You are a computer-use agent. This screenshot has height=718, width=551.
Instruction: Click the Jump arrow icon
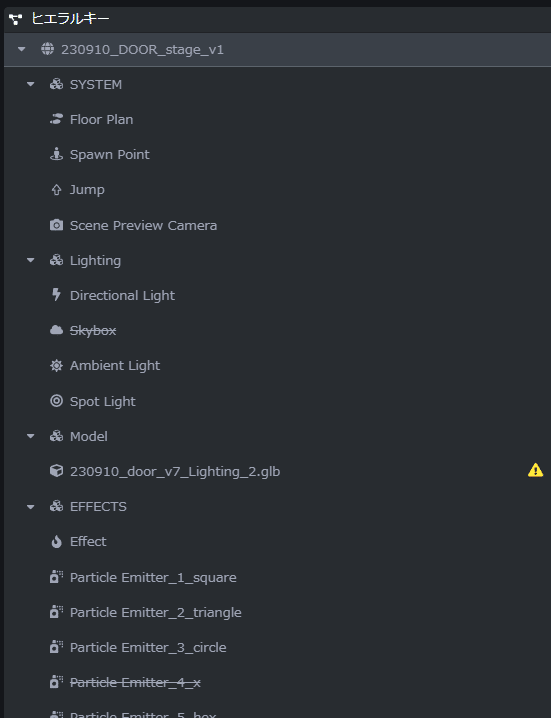[x=56, y=190]
